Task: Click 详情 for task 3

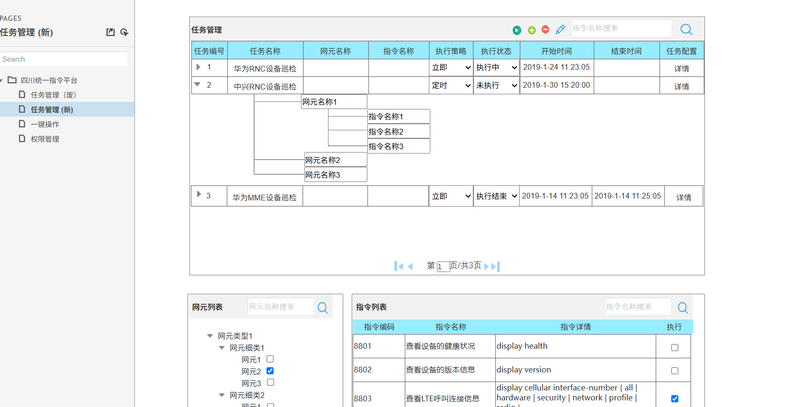Action: [x=683, y=198]
